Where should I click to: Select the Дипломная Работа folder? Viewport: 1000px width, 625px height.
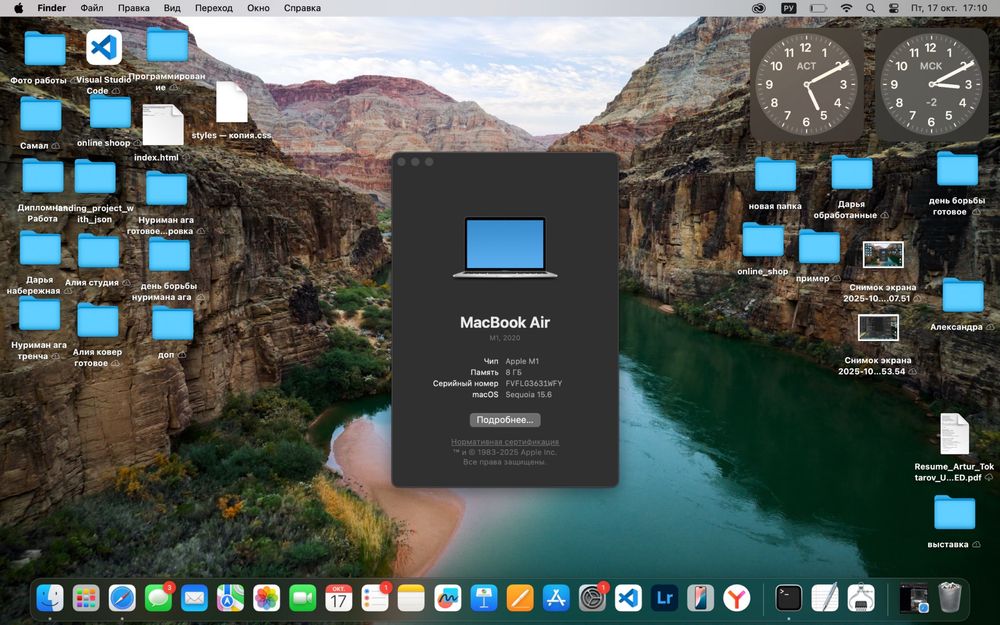43,176
